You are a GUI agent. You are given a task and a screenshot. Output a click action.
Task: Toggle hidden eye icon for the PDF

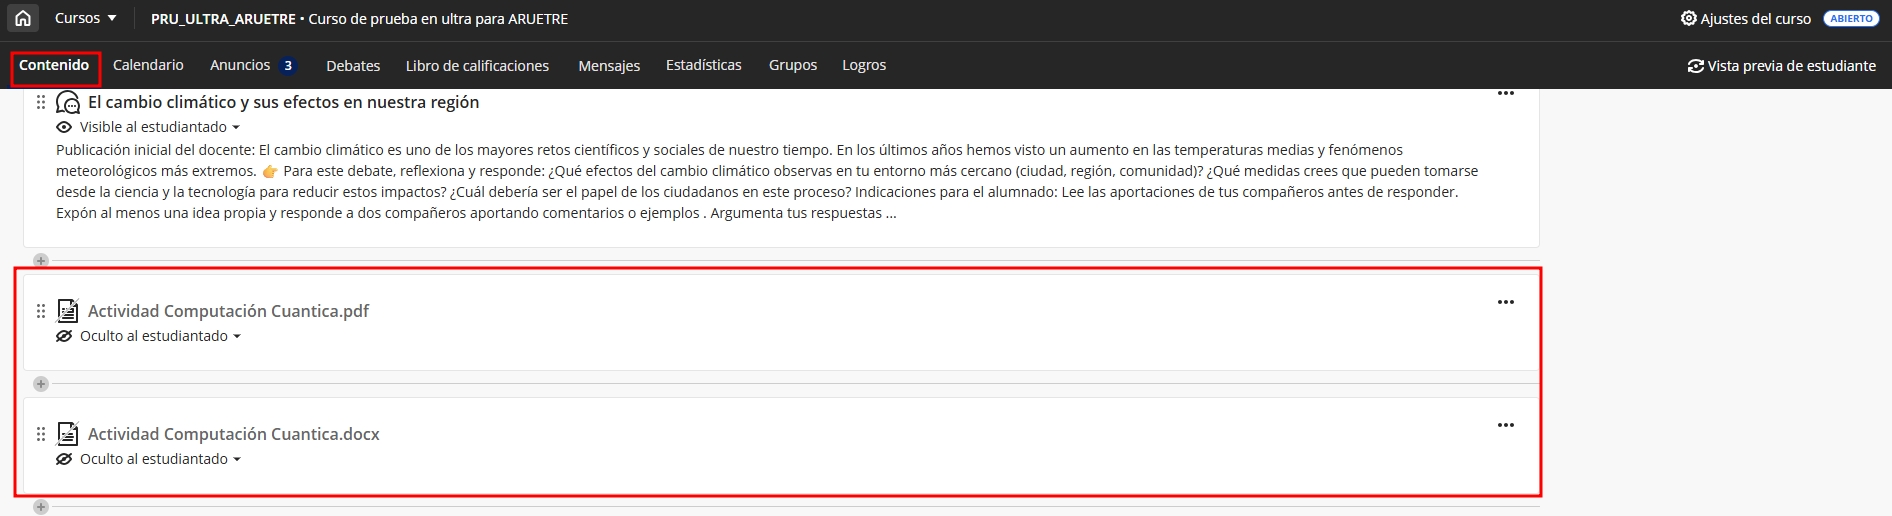tap(64, 336)
